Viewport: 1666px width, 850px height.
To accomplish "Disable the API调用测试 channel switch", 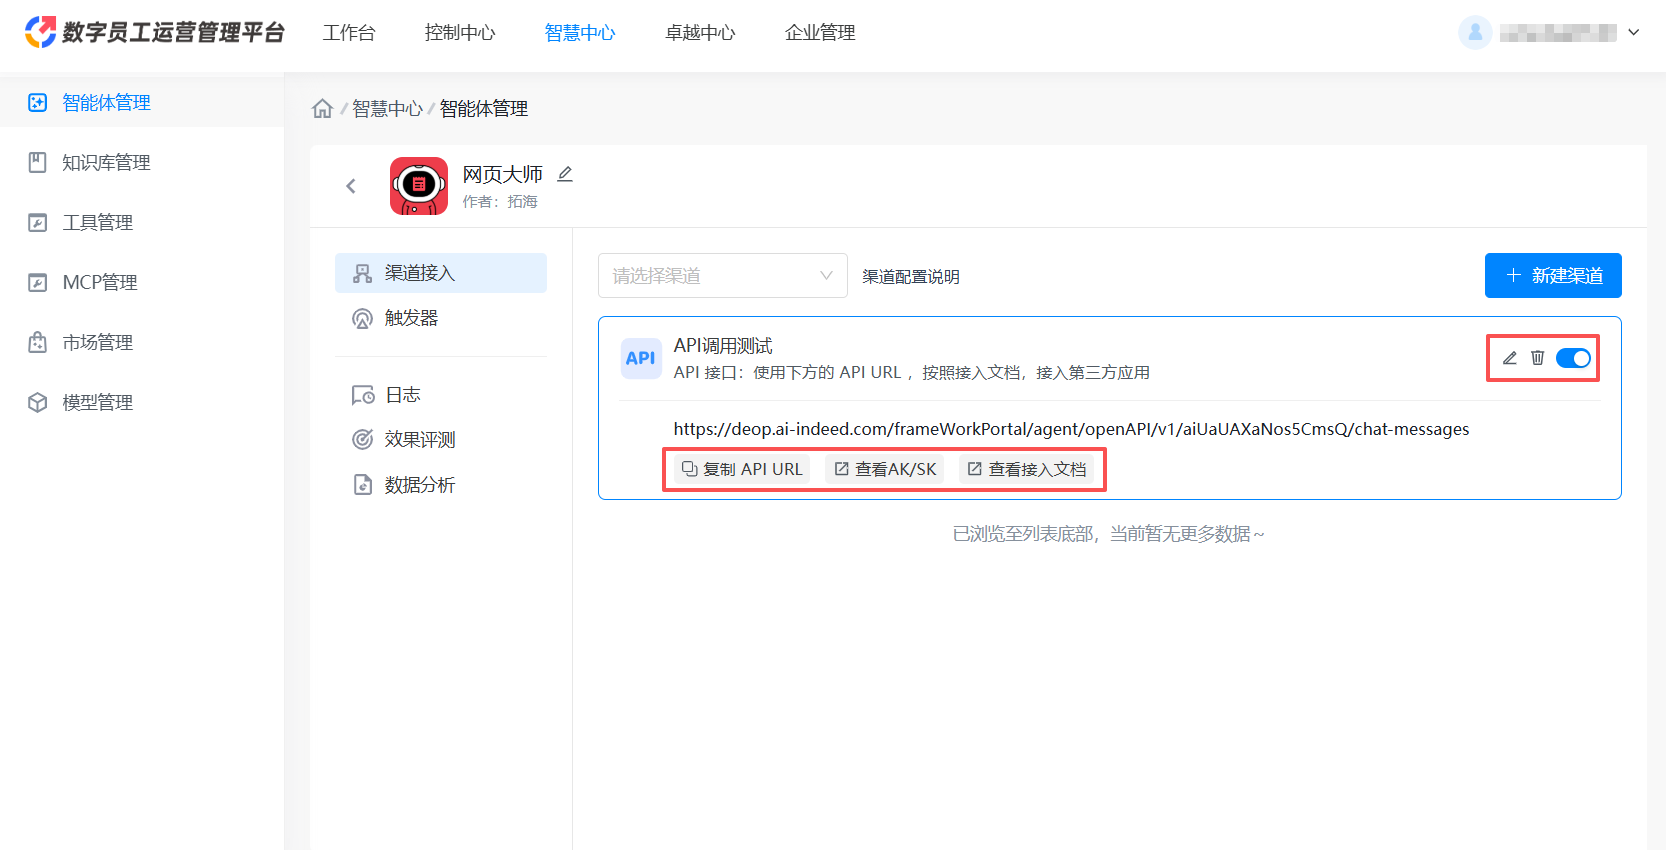I will (x=1573, y=358).
